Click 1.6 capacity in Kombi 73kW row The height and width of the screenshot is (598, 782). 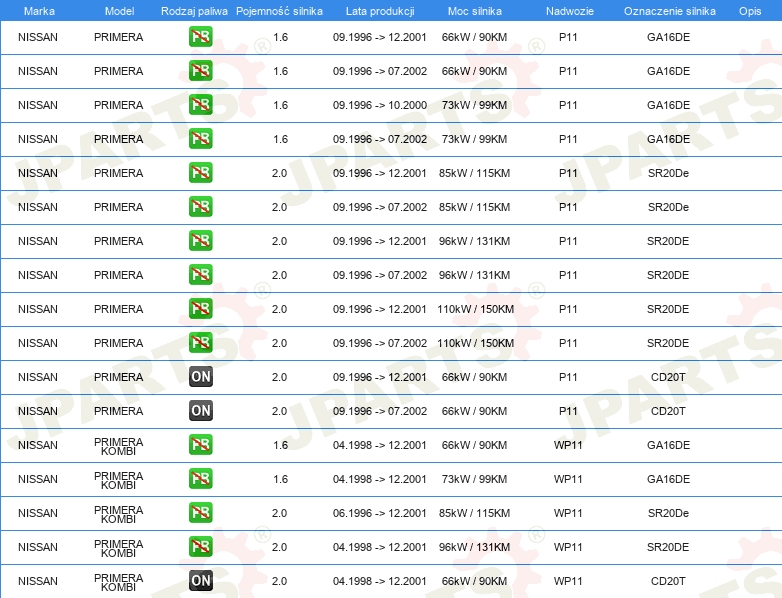point(281,479)
